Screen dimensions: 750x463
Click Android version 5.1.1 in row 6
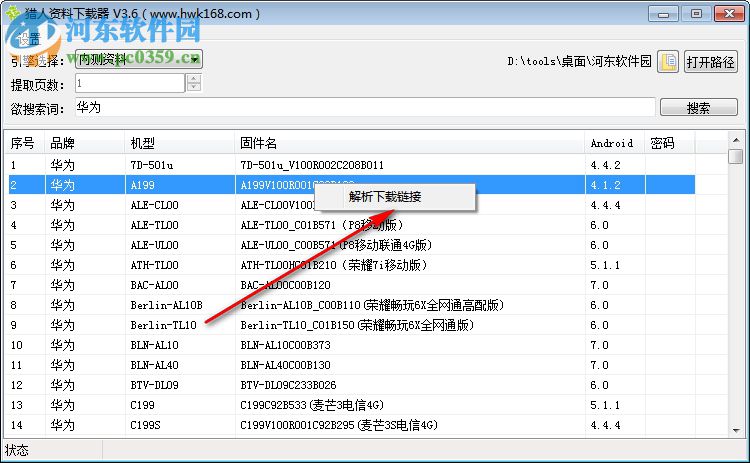click(605, 265)
